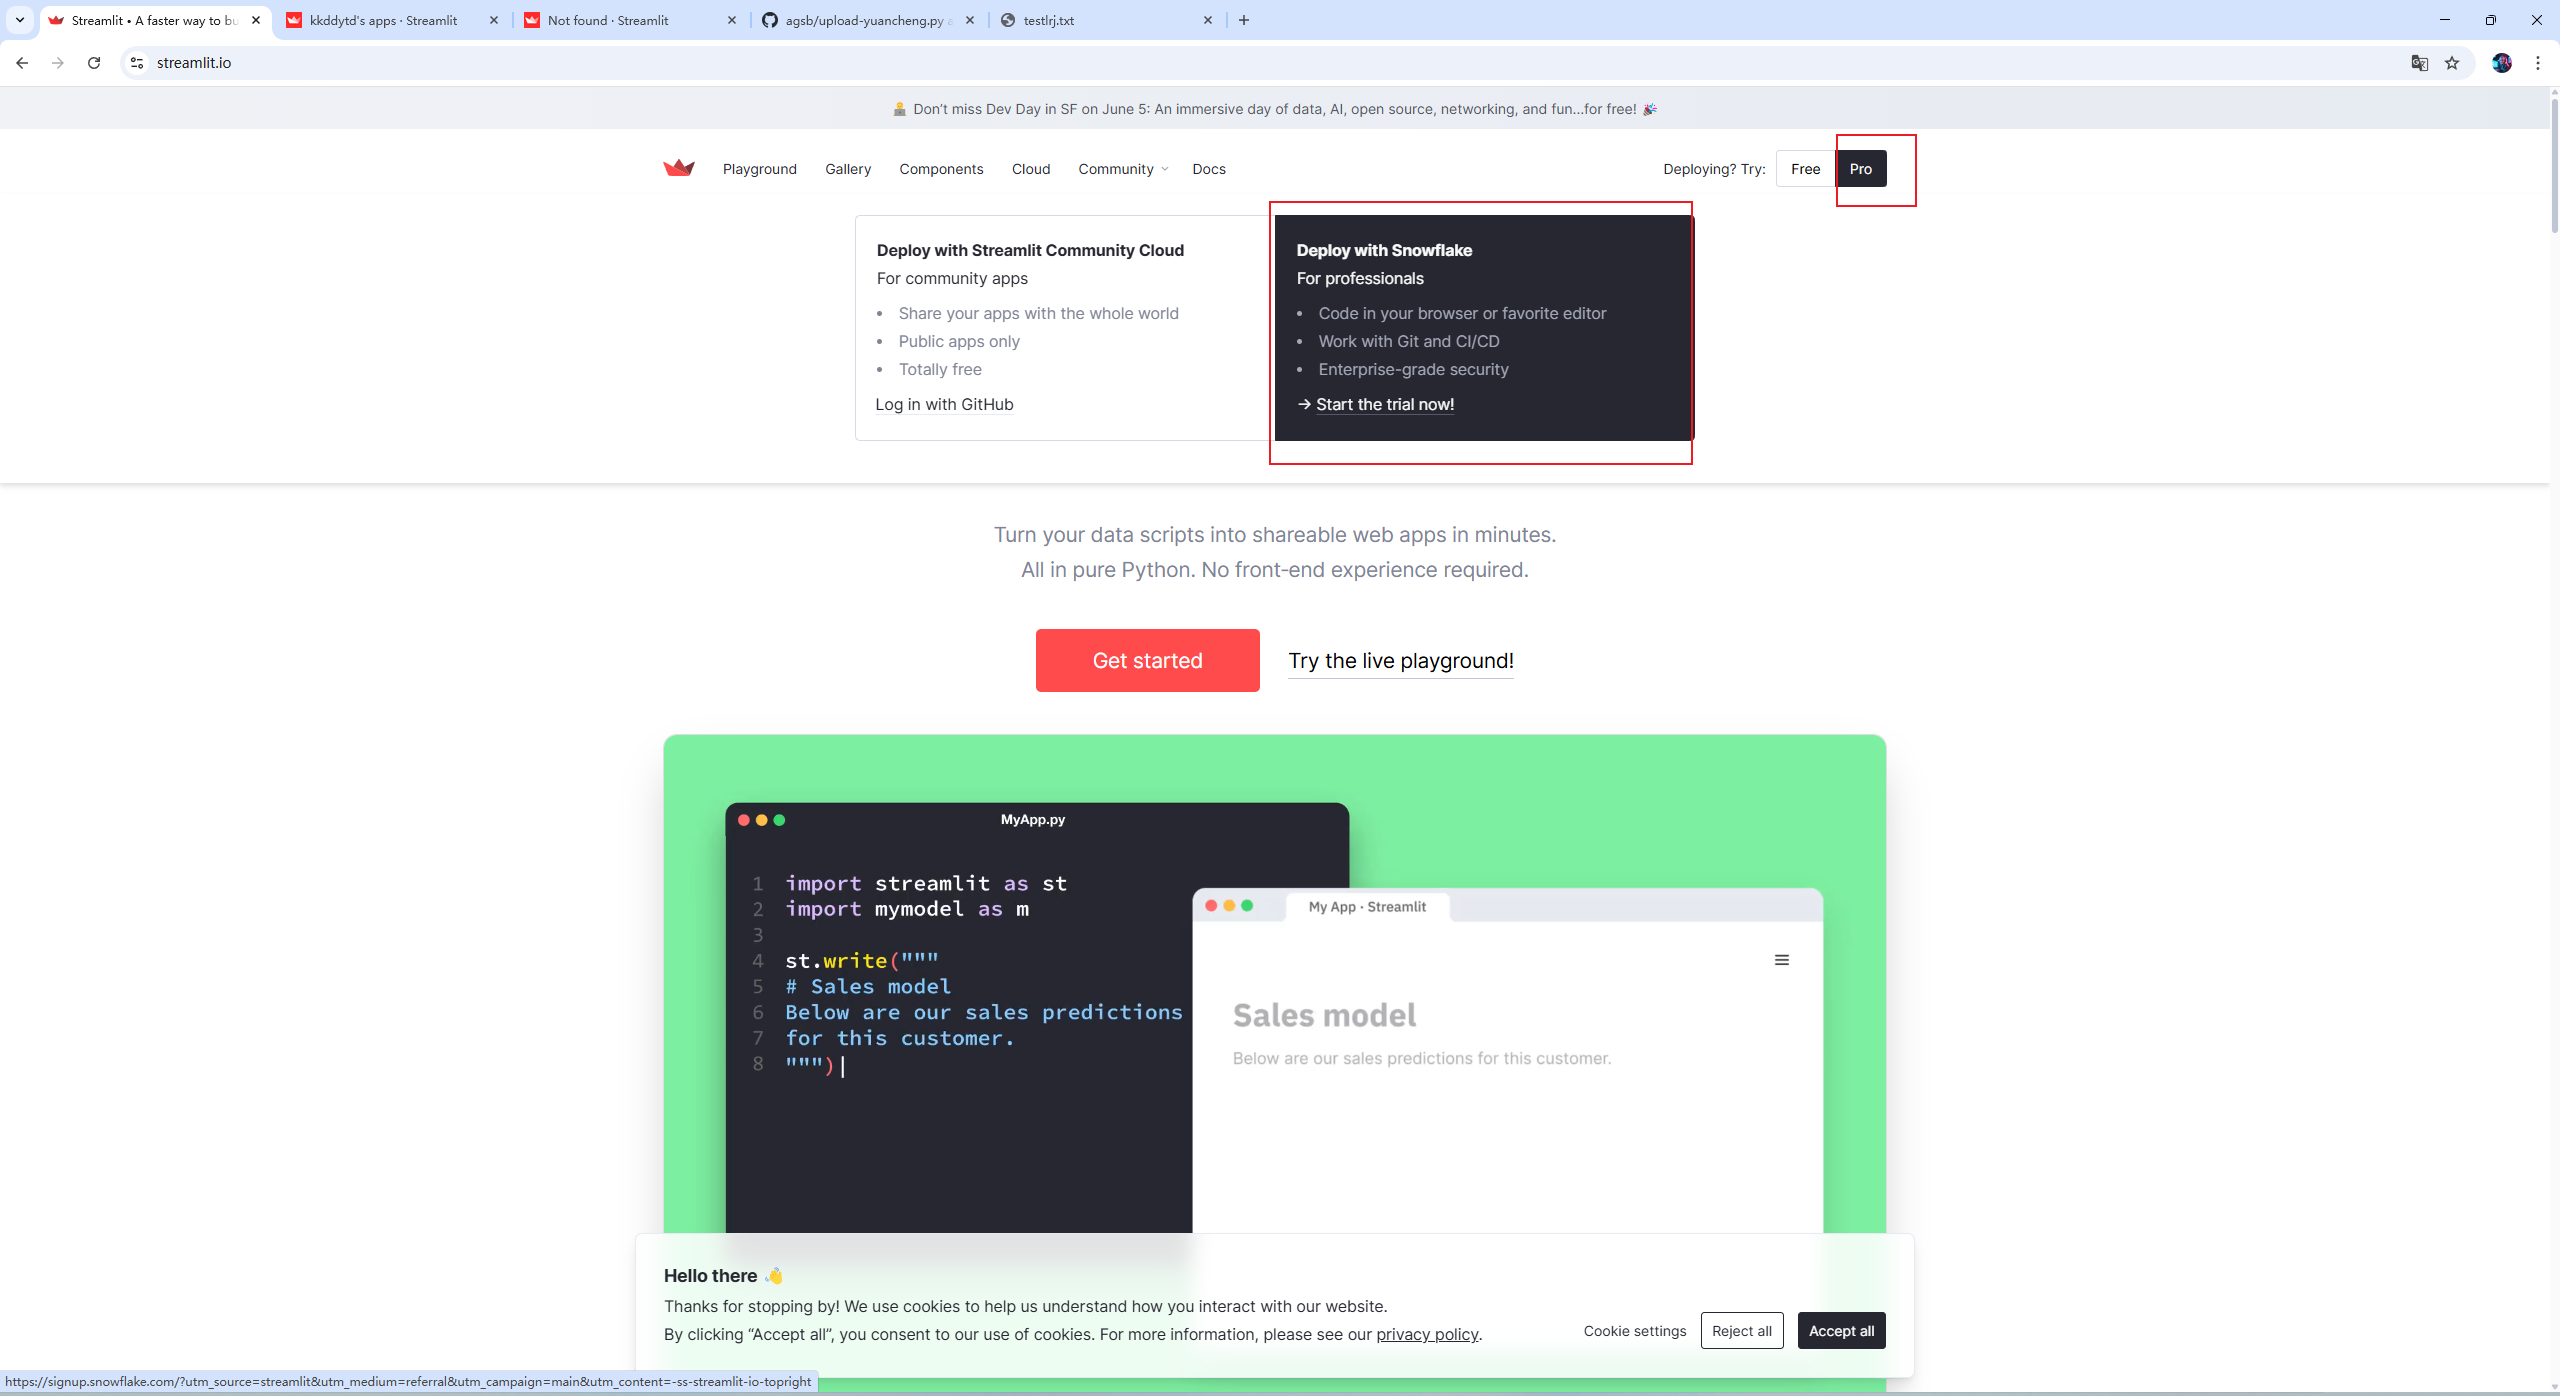Click 'Deploying? Try:' label
The width and height of the screenshot is (2560, 1396).
[x=1714, y=169]
